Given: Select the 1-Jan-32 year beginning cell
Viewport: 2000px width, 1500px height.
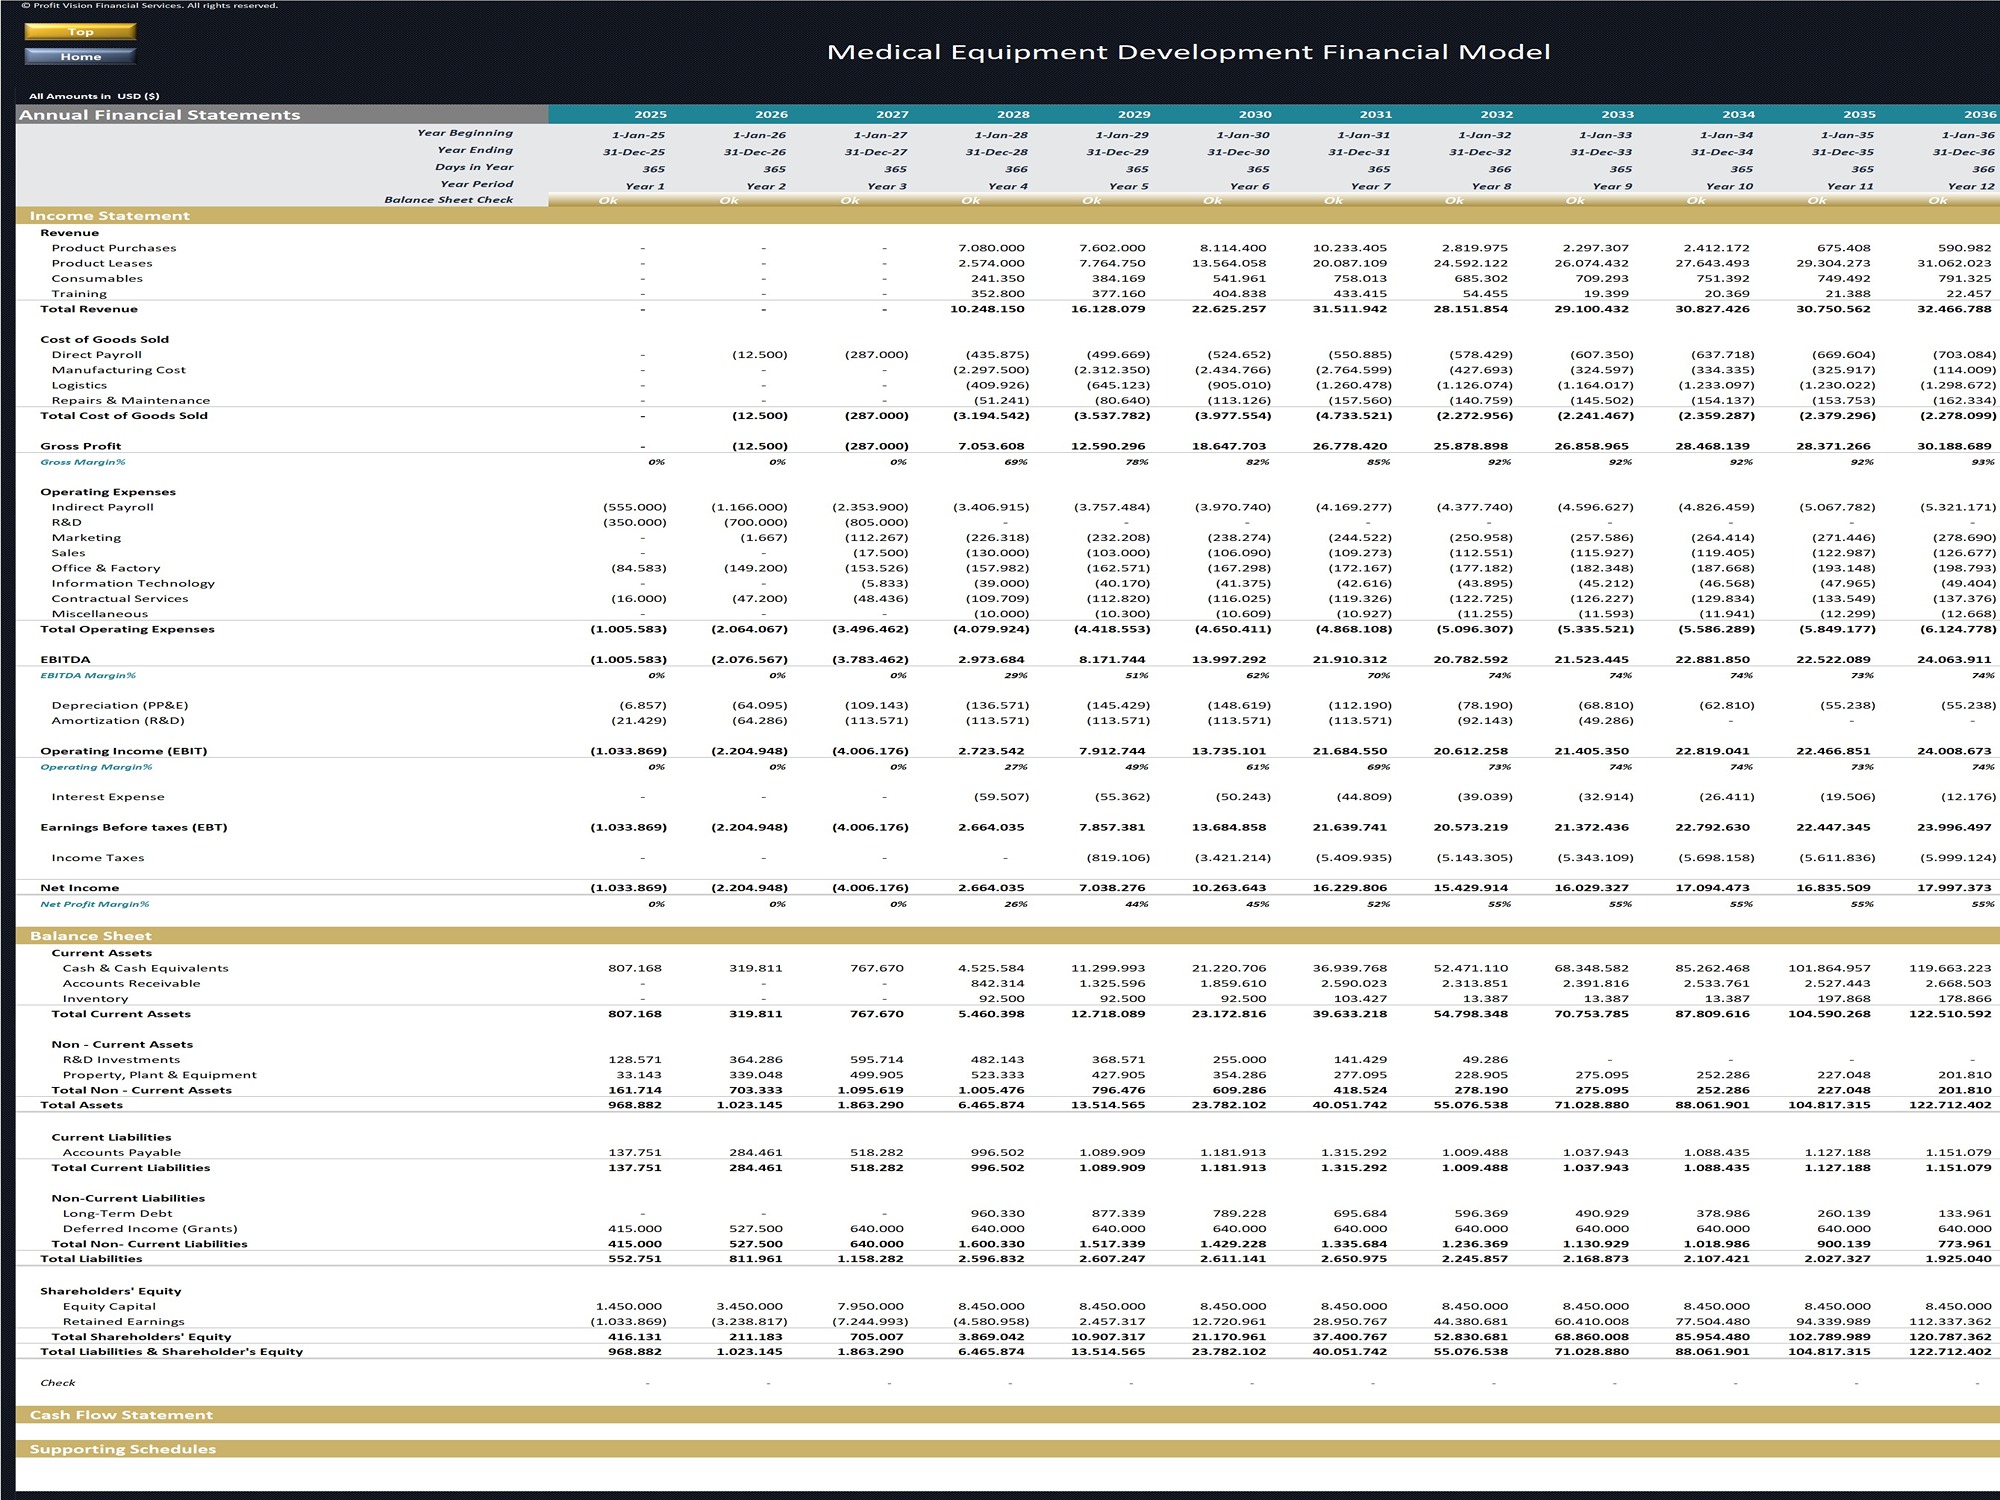Looking at the screenshot, I should pos(1484,135).
